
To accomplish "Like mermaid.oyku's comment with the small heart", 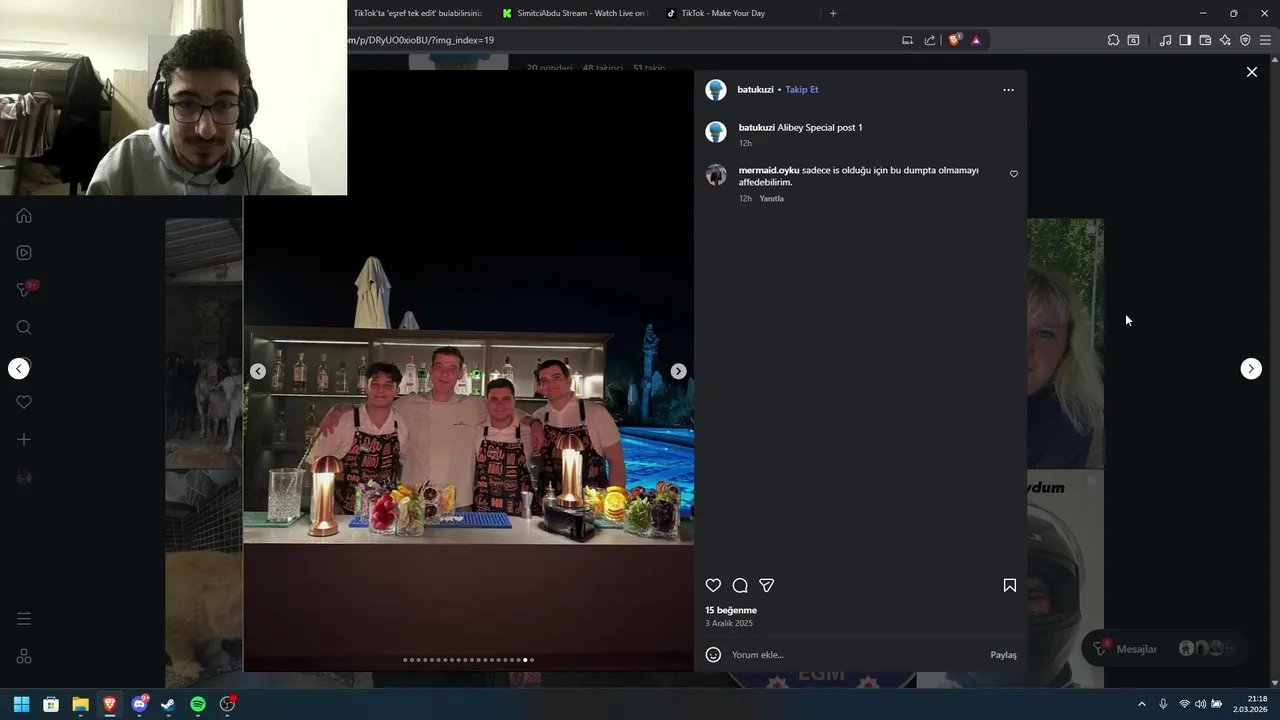I will [x=1014, y=174].
